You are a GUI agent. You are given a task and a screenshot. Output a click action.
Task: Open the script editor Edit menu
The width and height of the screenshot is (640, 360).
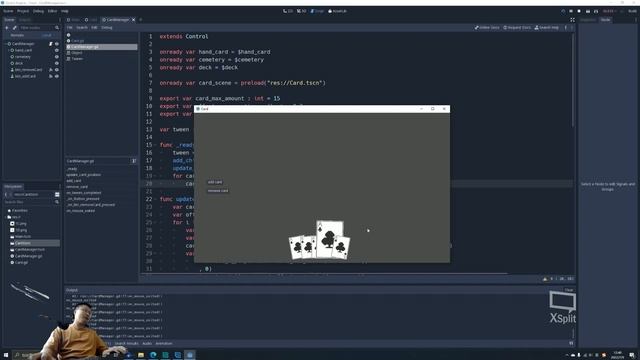click(x=94, y=28)
